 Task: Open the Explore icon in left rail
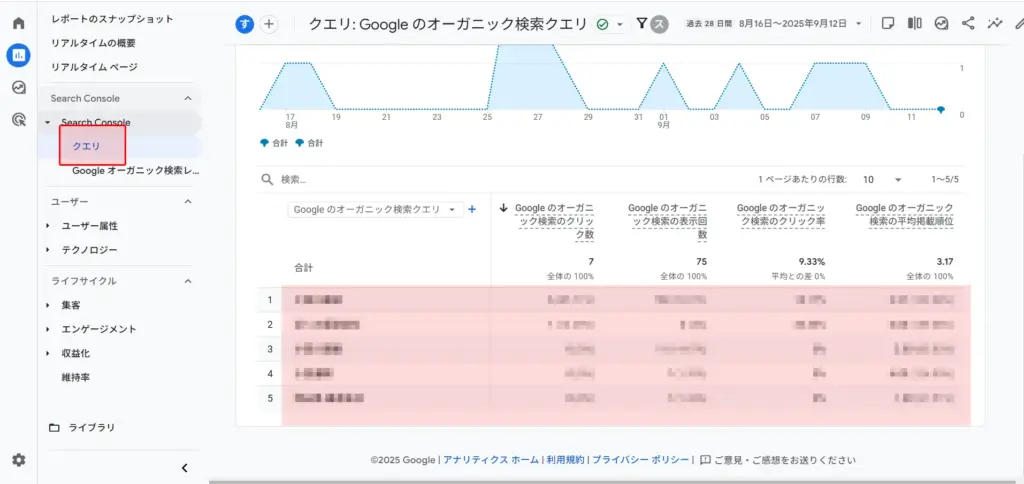(x=18, y=87)
